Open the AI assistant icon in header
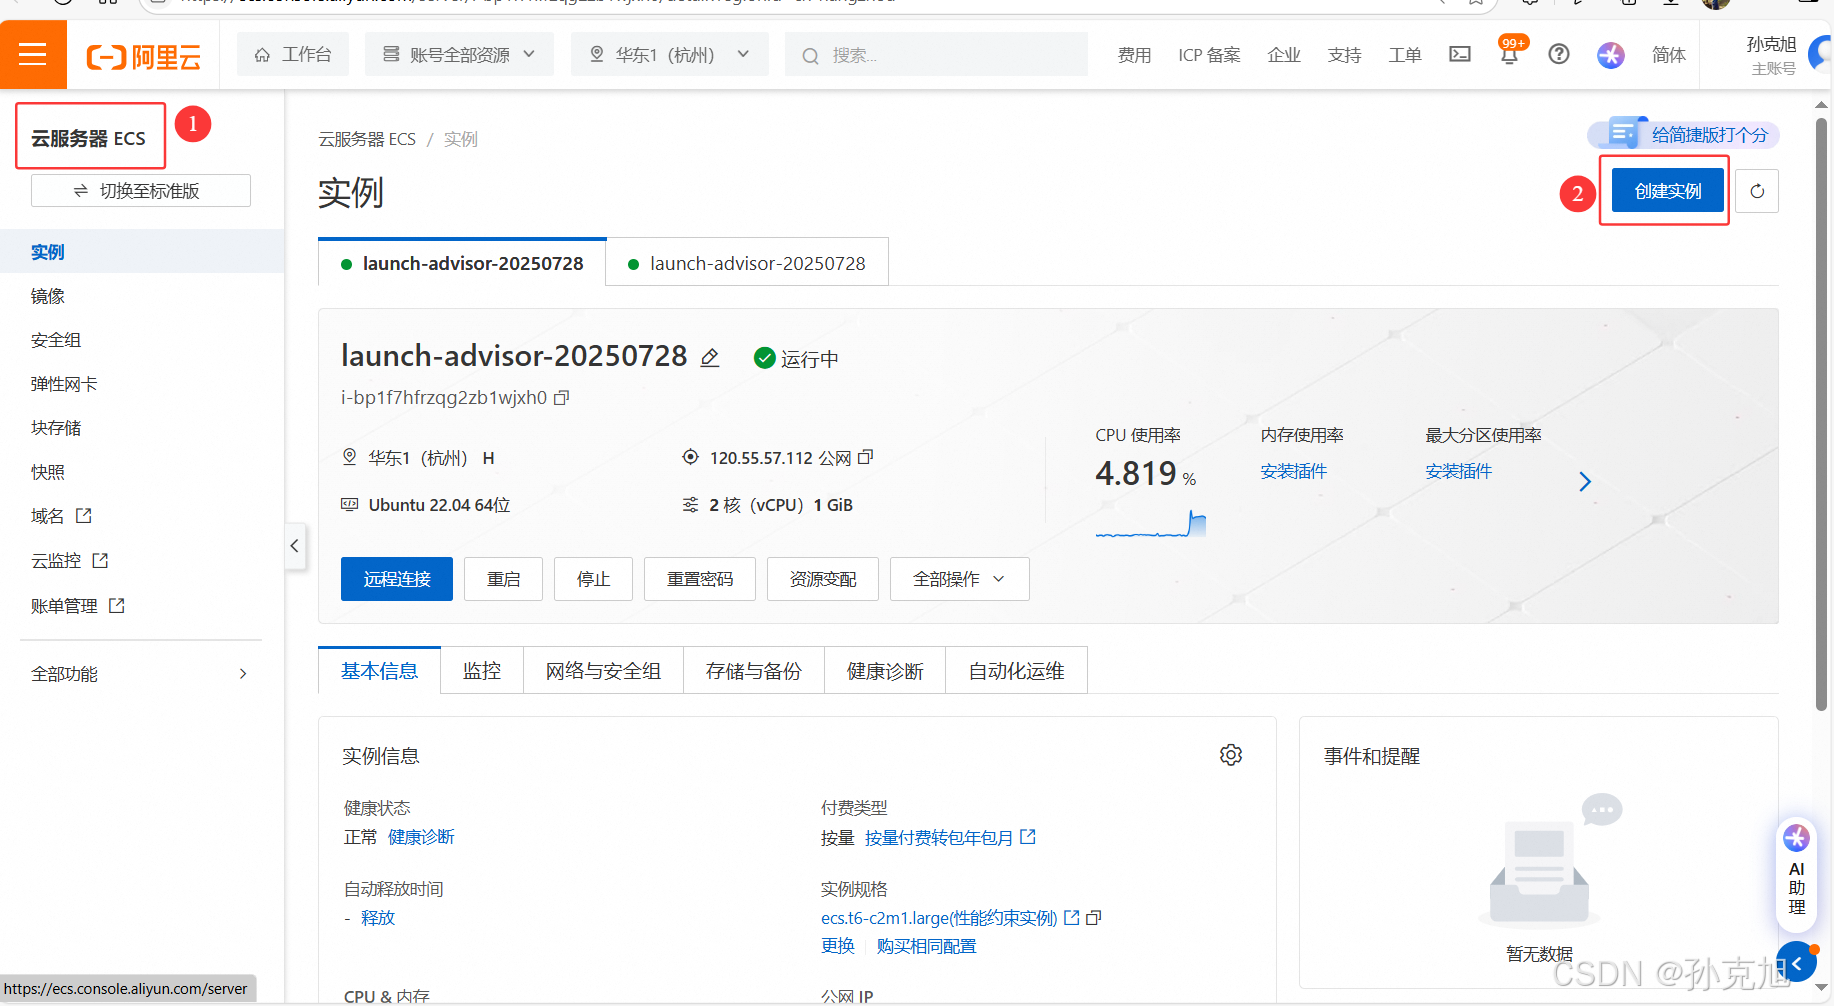 1611,55
